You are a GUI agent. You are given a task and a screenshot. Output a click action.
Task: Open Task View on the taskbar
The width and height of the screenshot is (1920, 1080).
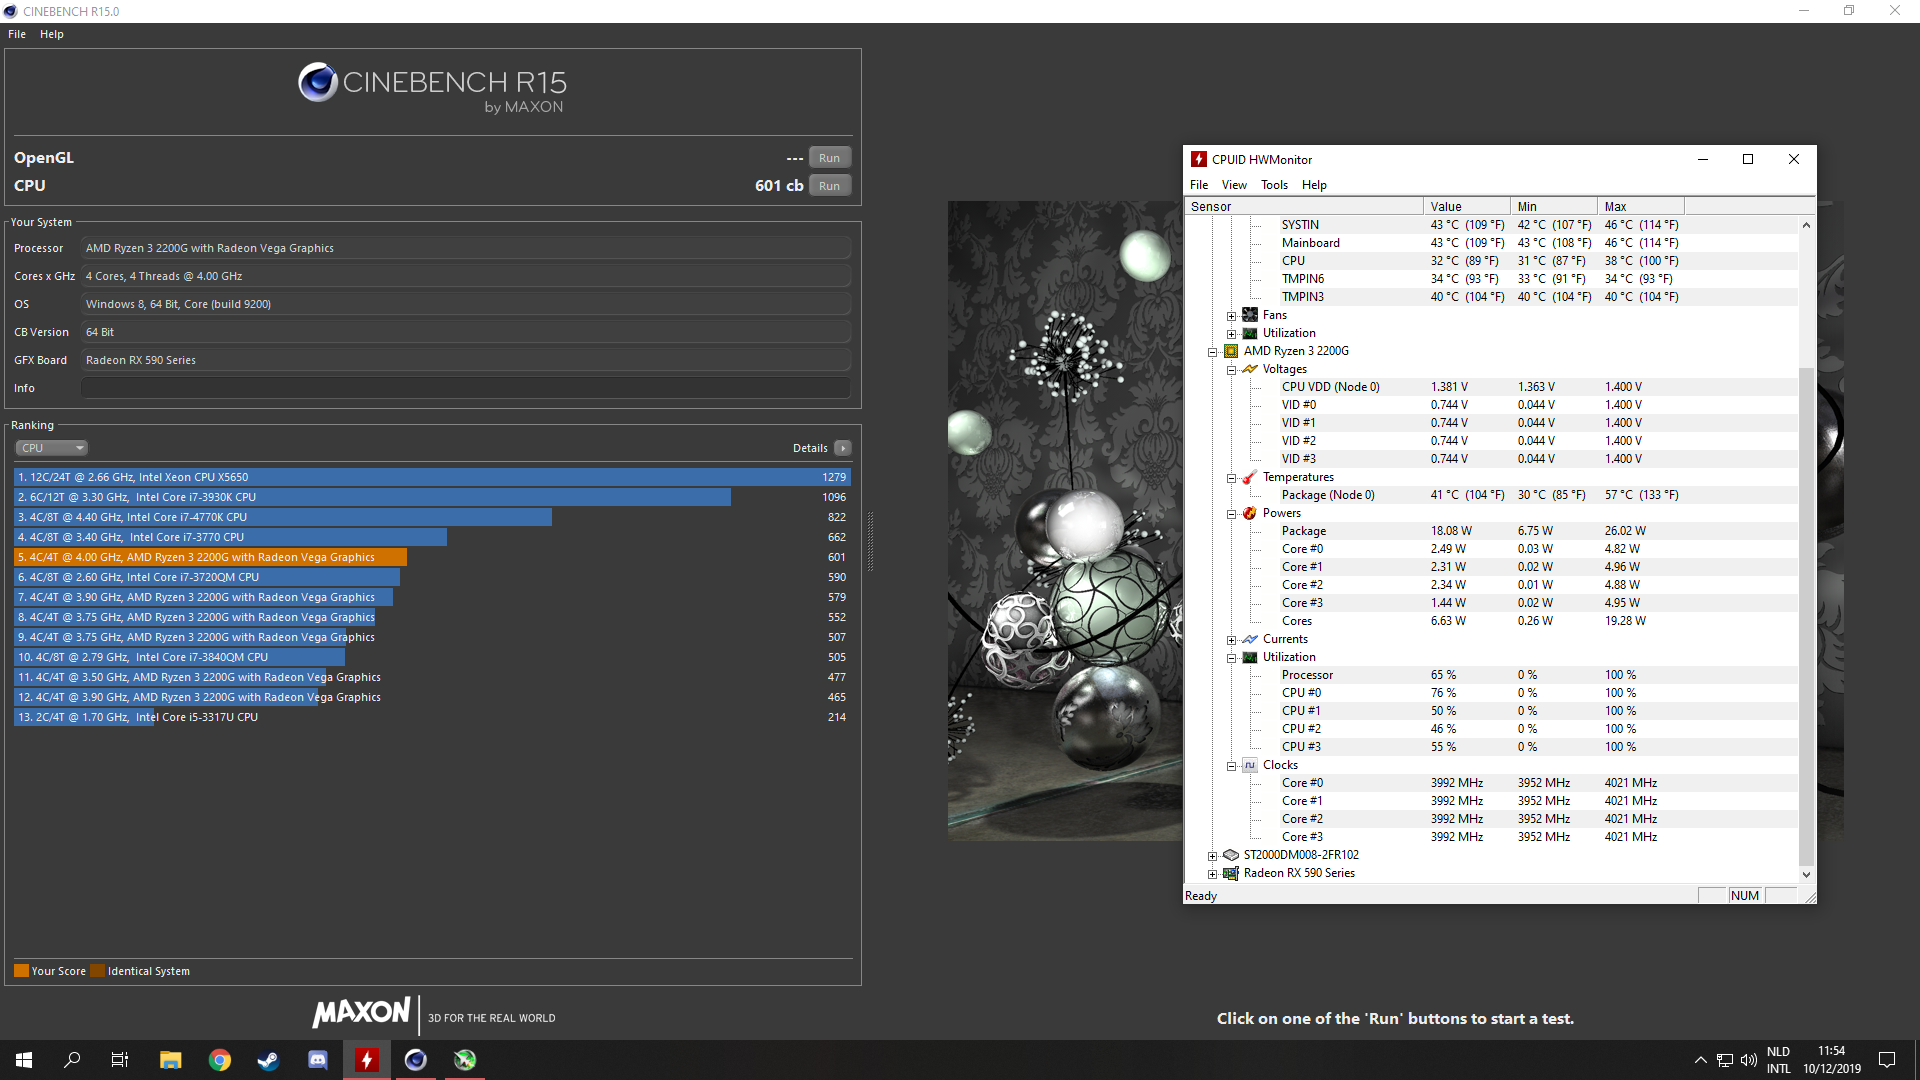click(x=120, y=1060)
